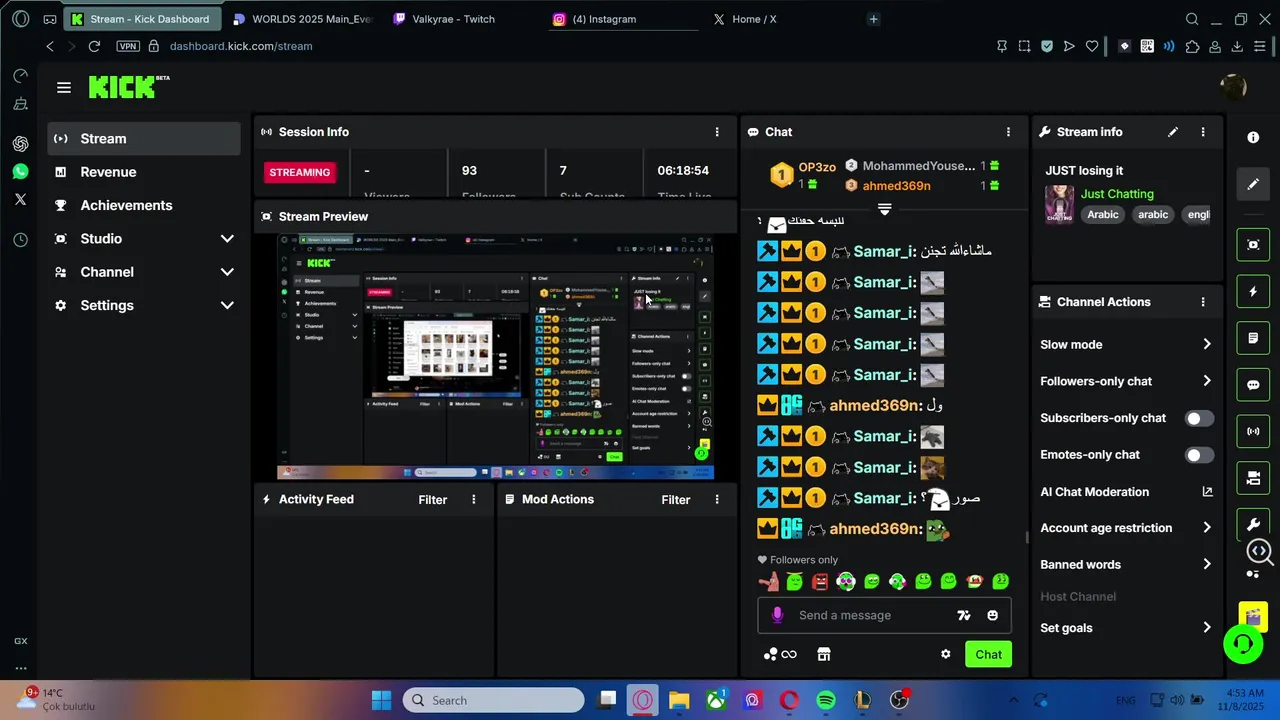The height and width of the screenshot is (720, 1280).
Task: Click the pencil edit icon in right rail
Action: click(x=1253, y=184)
